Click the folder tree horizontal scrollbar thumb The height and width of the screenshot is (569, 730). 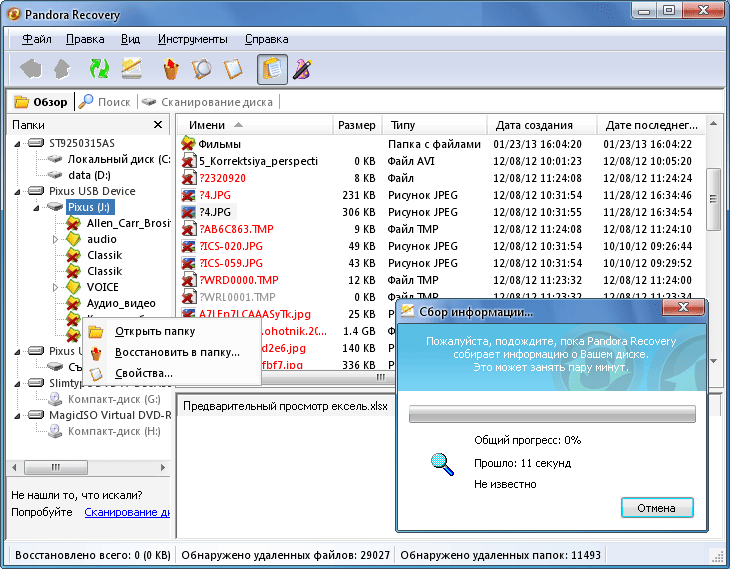[x=55, y=467]
